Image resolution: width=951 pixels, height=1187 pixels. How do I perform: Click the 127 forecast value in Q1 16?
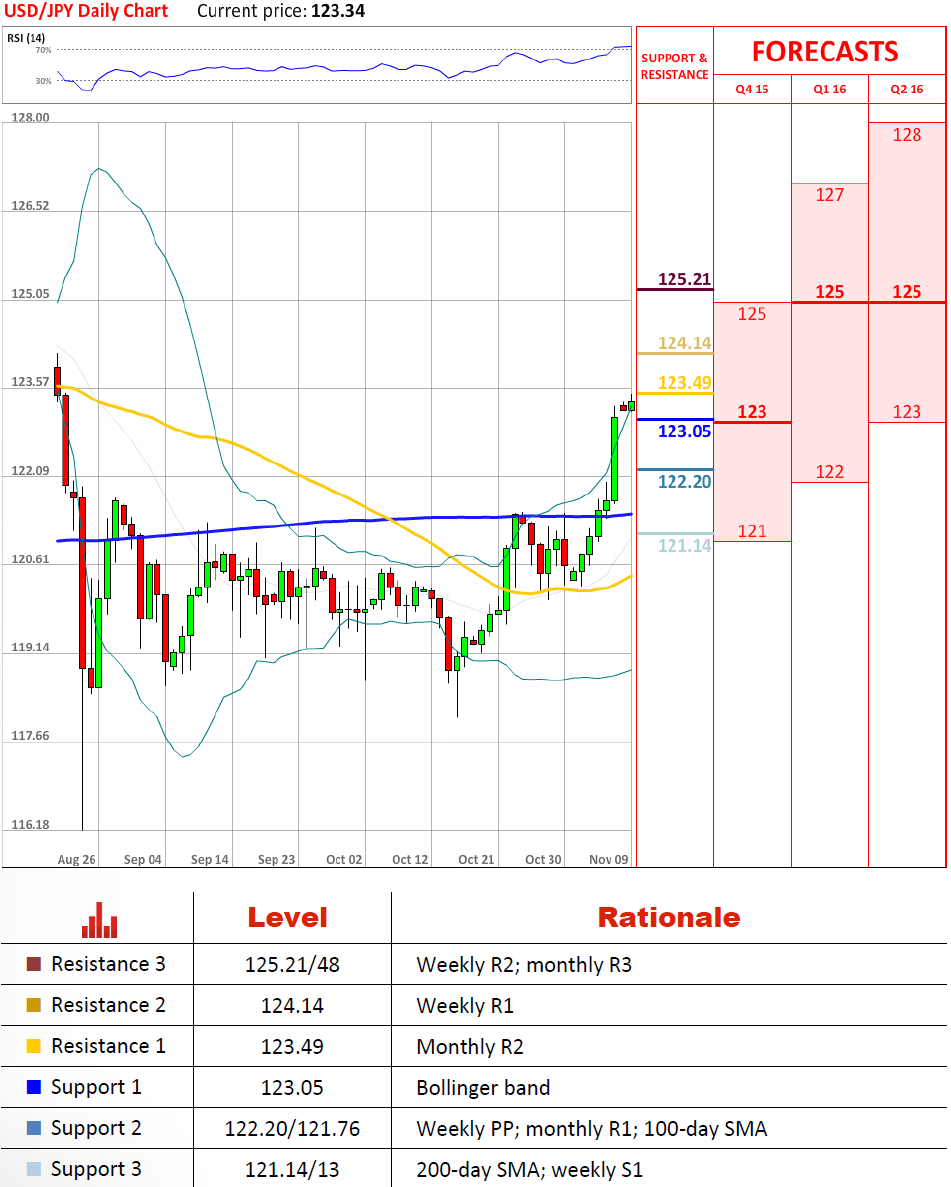830,195
